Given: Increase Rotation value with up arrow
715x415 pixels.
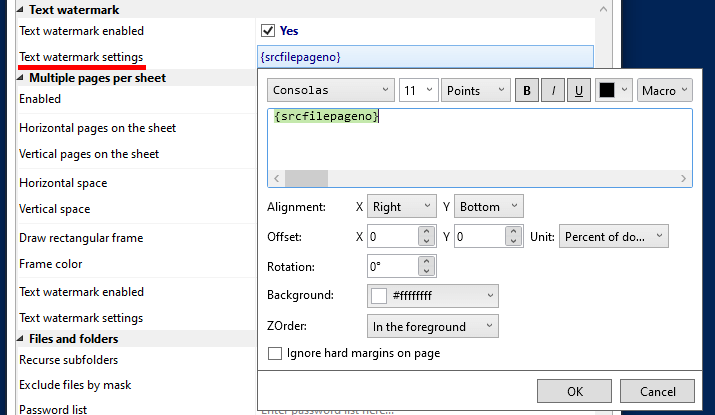Looking at the screenshot, I should pyautogui.click(x=426, y=261).
